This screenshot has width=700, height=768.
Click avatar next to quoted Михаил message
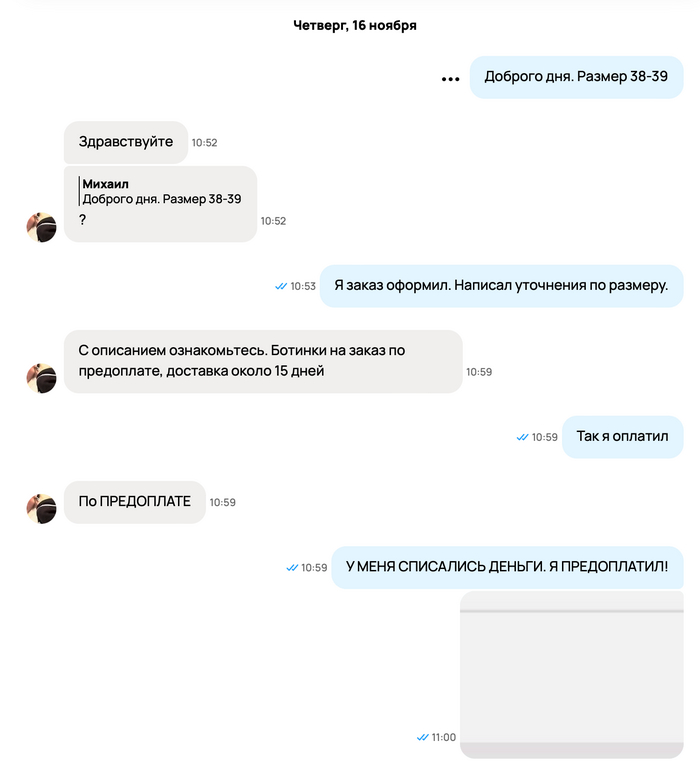click(x=41, y=227)
